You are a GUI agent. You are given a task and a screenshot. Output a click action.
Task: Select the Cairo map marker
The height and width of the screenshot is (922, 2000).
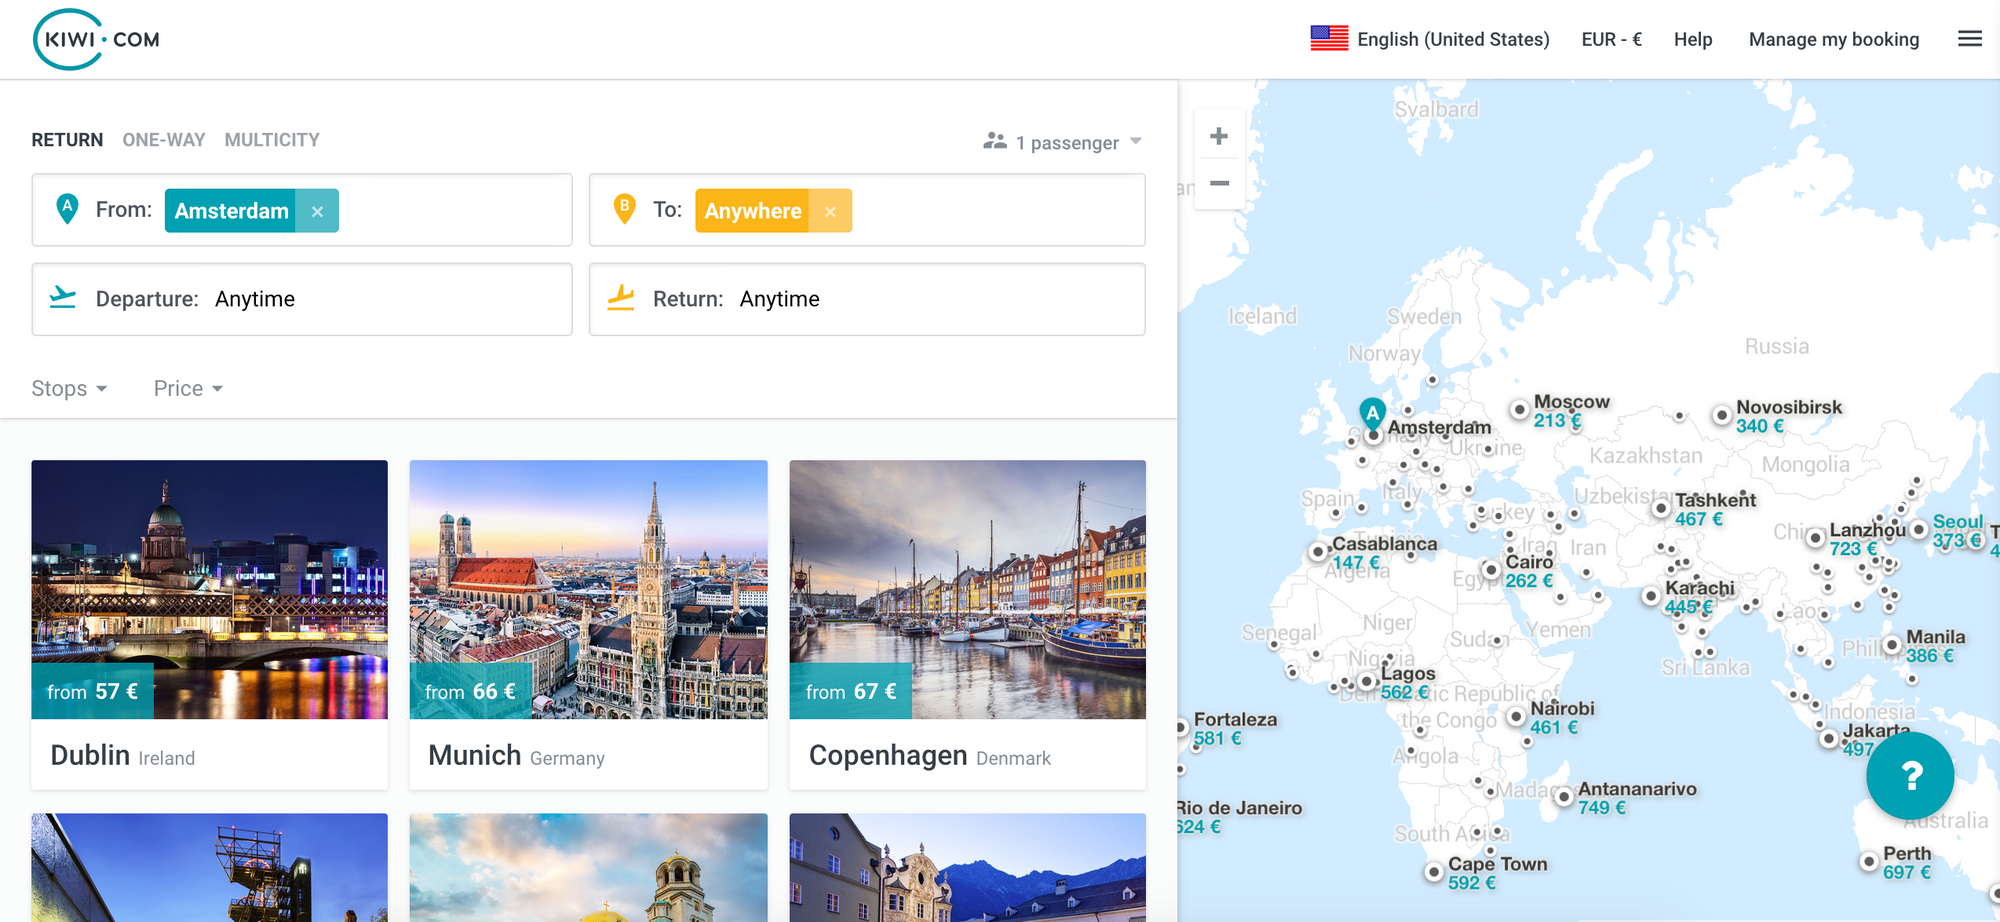click(1491, 570)
